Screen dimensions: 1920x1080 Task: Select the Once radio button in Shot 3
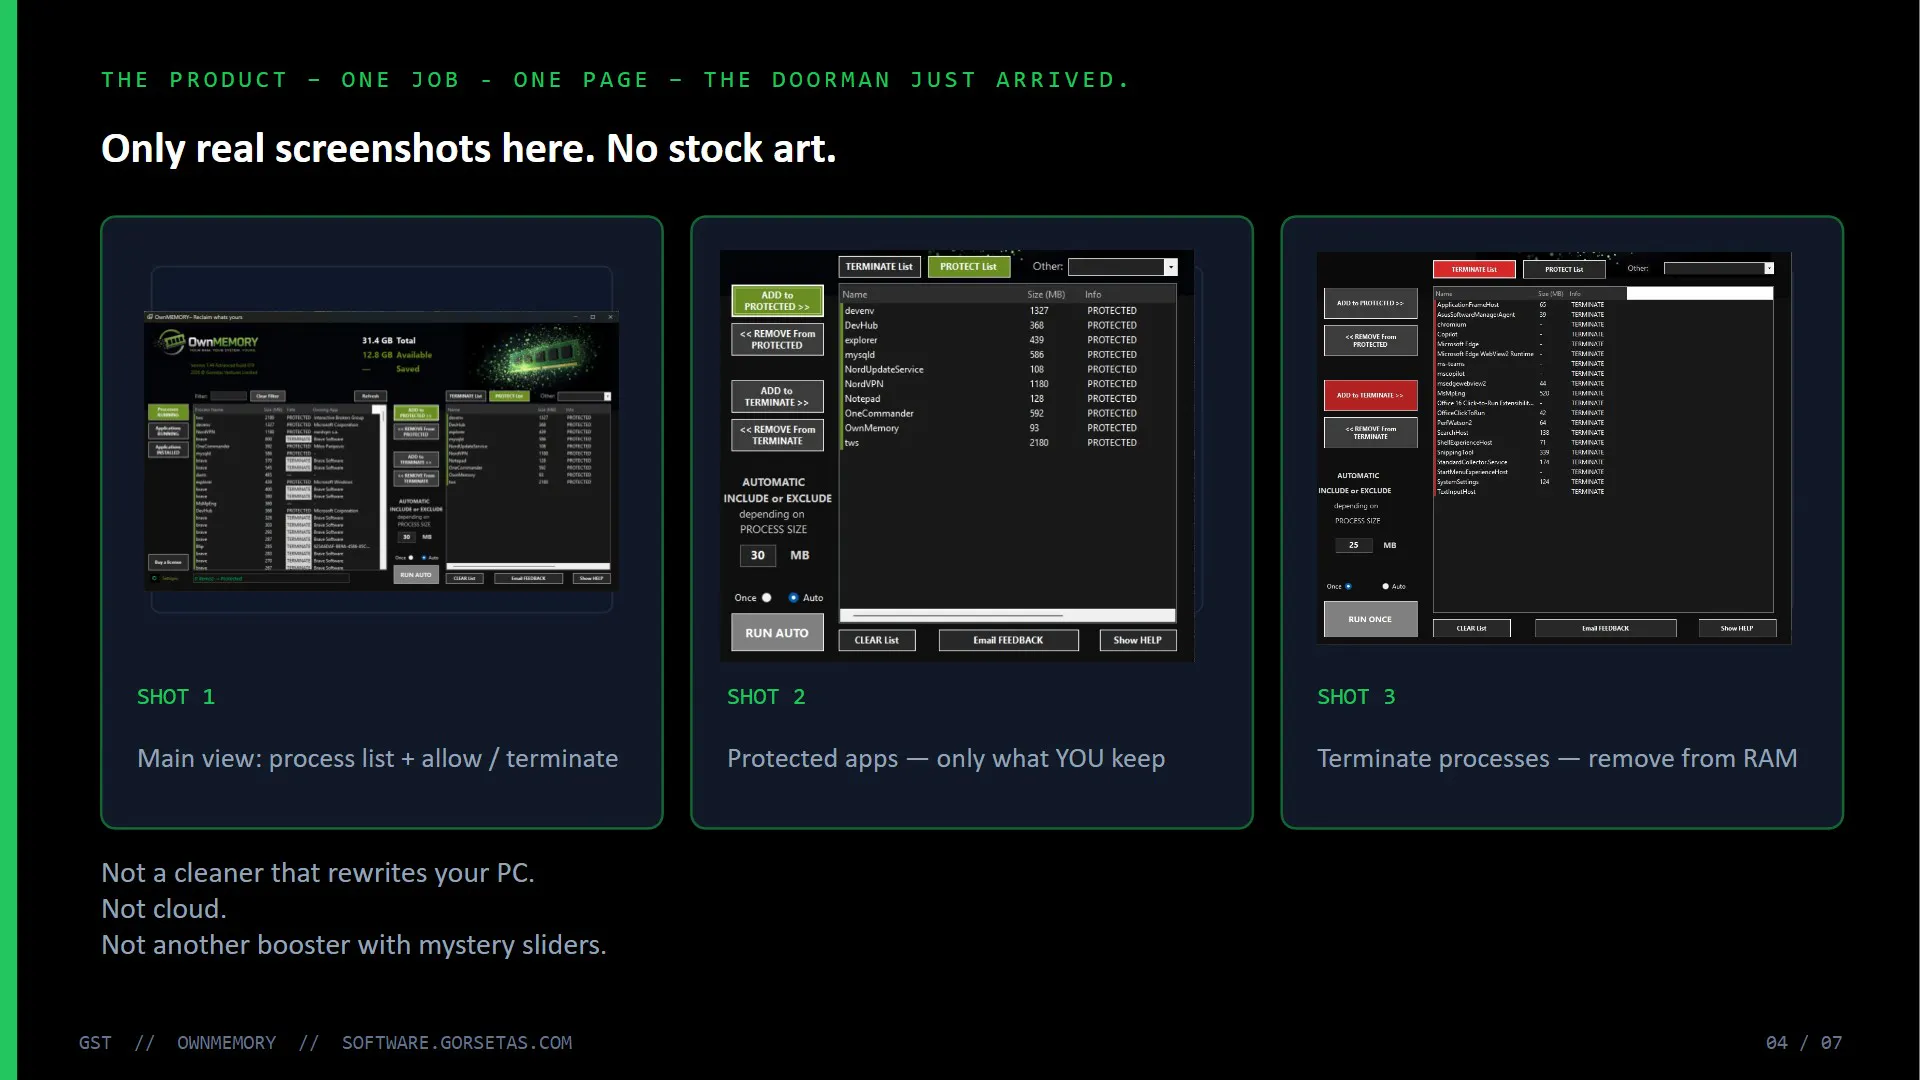(1348, 586)
